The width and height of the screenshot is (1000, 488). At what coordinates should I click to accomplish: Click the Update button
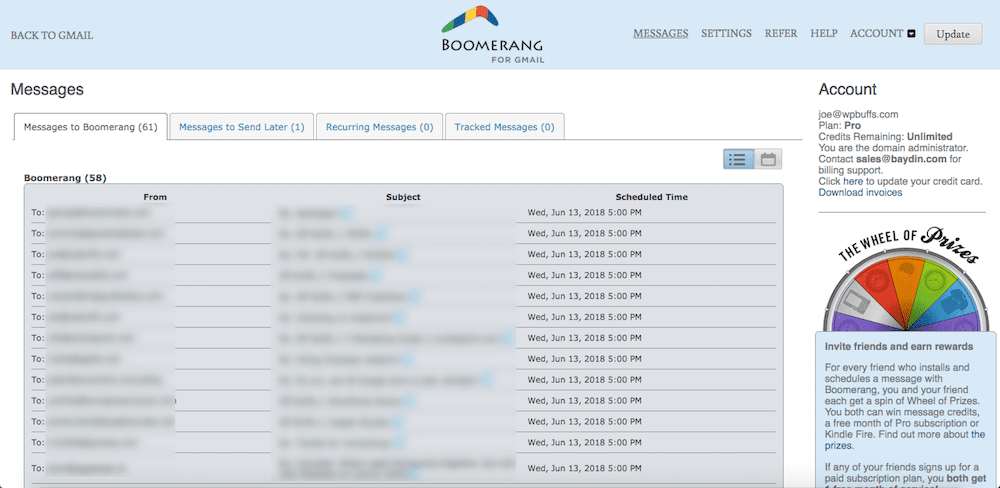953,34
